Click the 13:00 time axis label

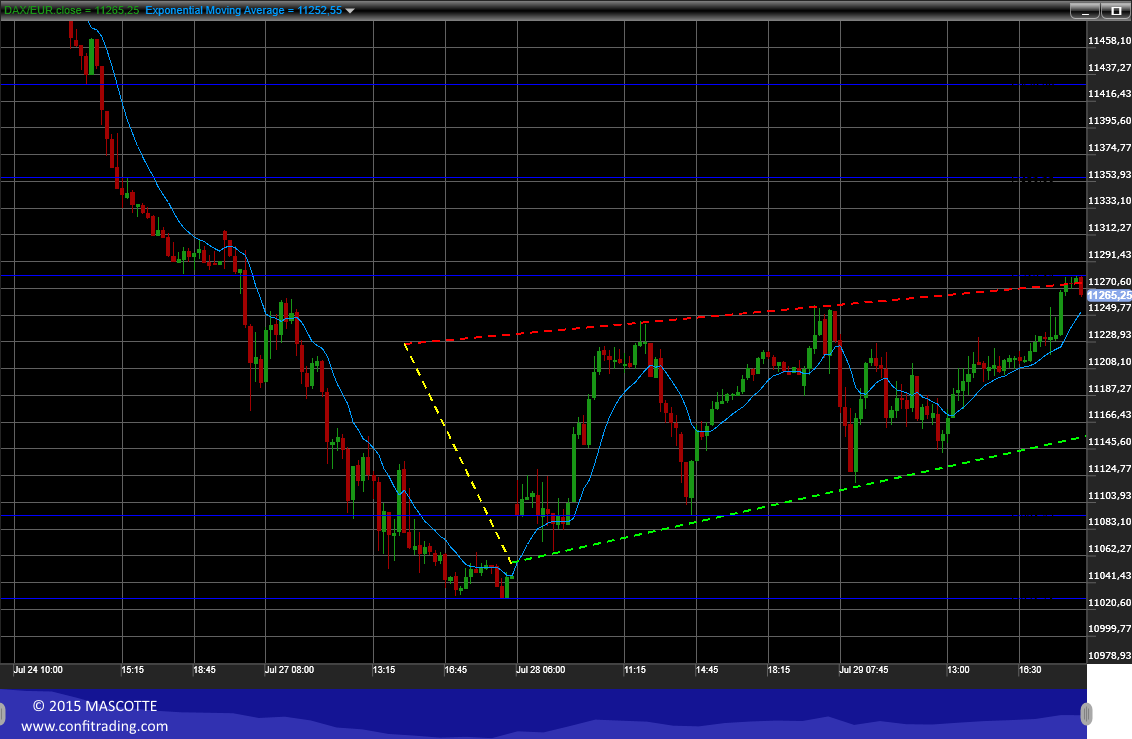pyautogui.click(x=959, y=670)
